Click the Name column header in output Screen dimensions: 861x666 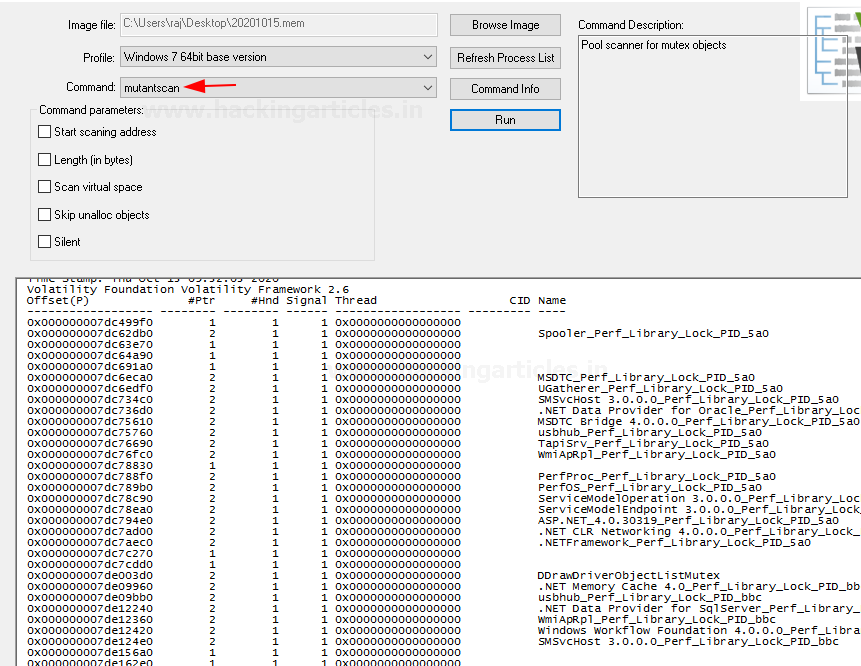(551, 300)
